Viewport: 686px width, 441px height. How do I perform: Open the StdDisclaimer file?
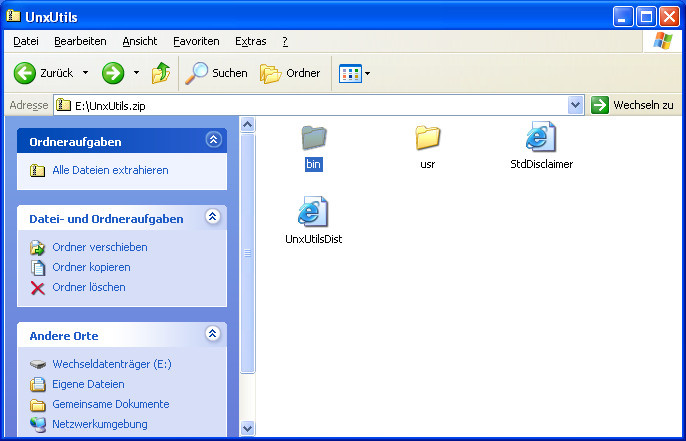point(541,139)
